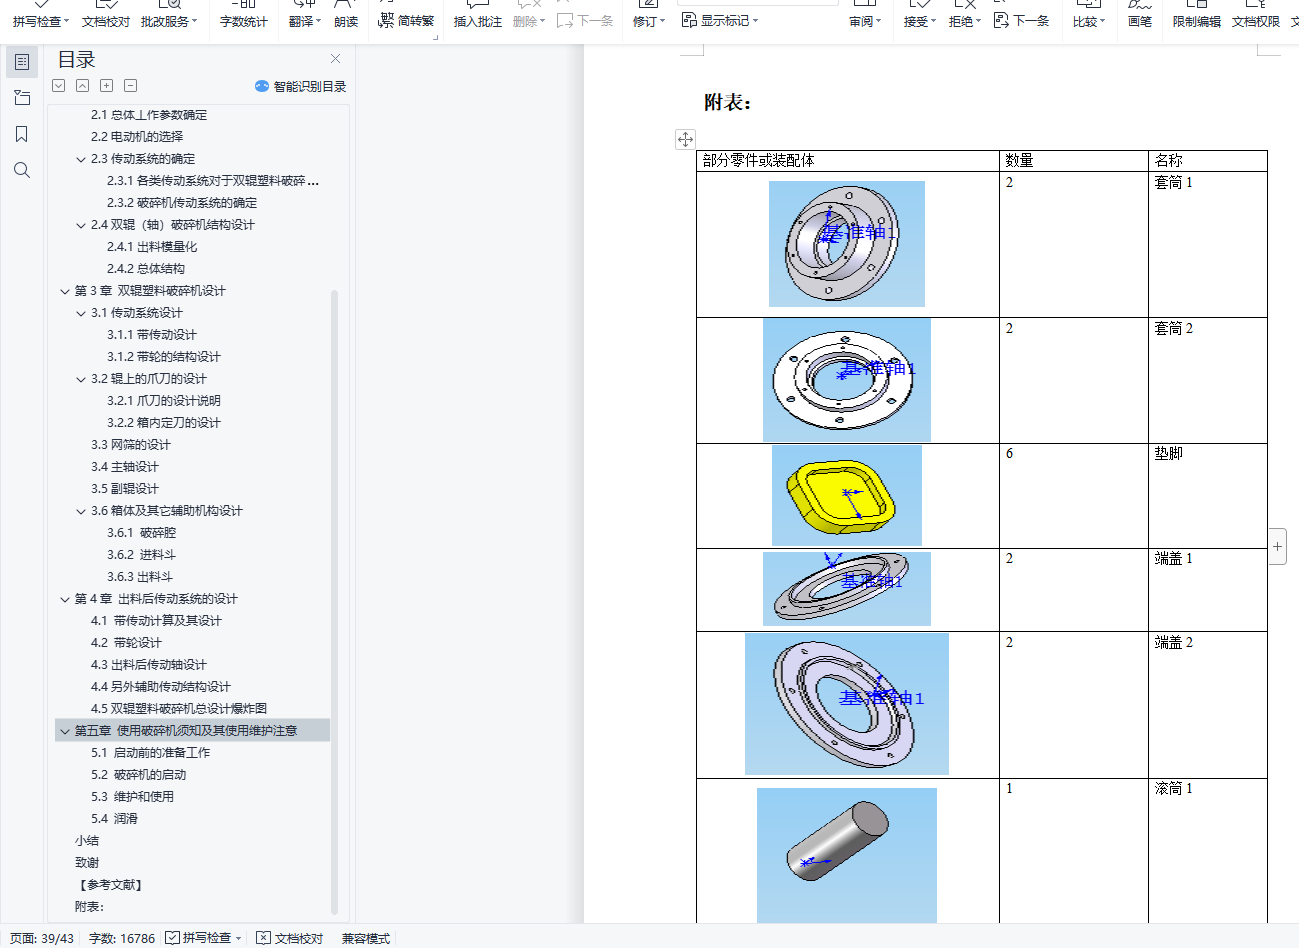Toggle 拼写检查 in the status bar
This screenshot has height=948, width=1299.
[x=198, y=938]
